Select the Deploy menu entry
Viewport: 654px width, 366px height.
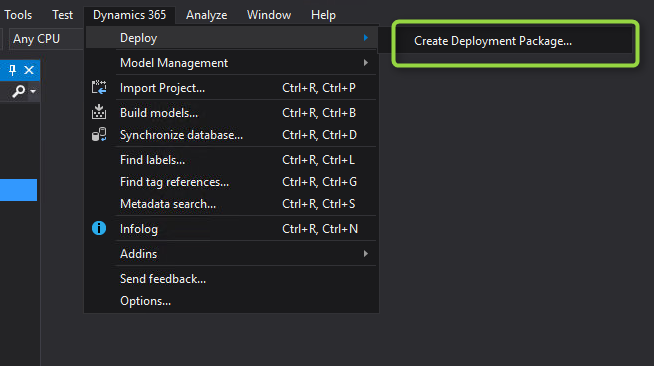[231, 38]
